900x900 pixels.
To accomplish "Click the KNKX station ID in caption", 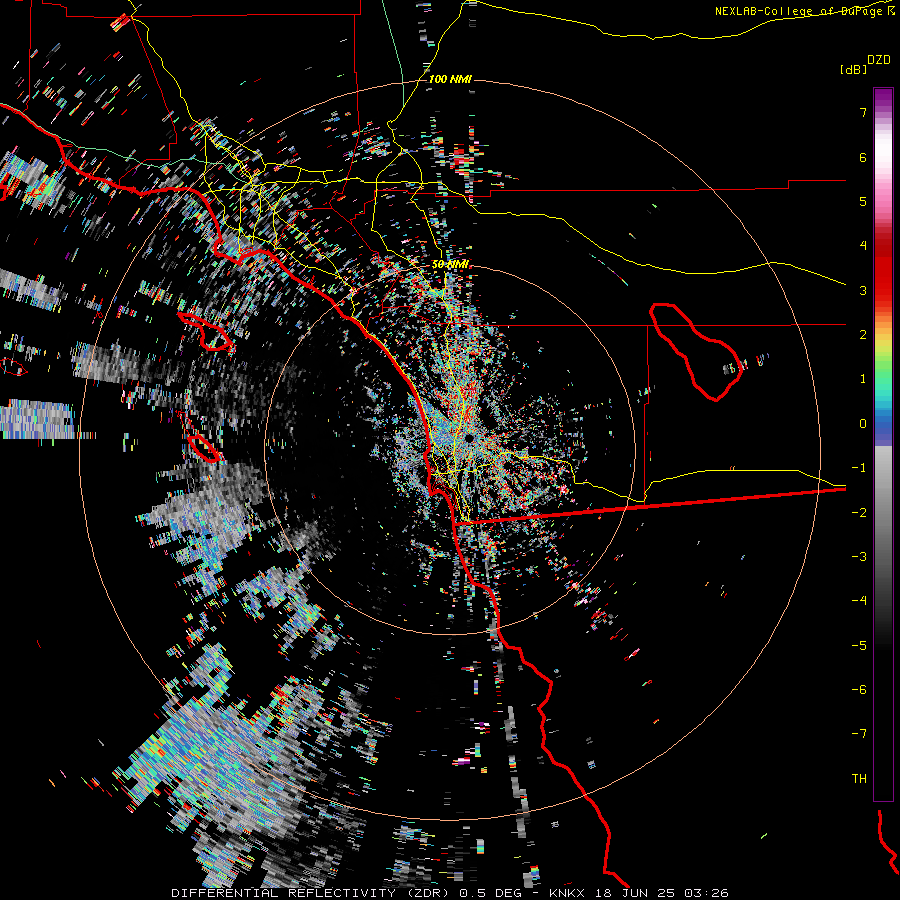I will point(567,893).
